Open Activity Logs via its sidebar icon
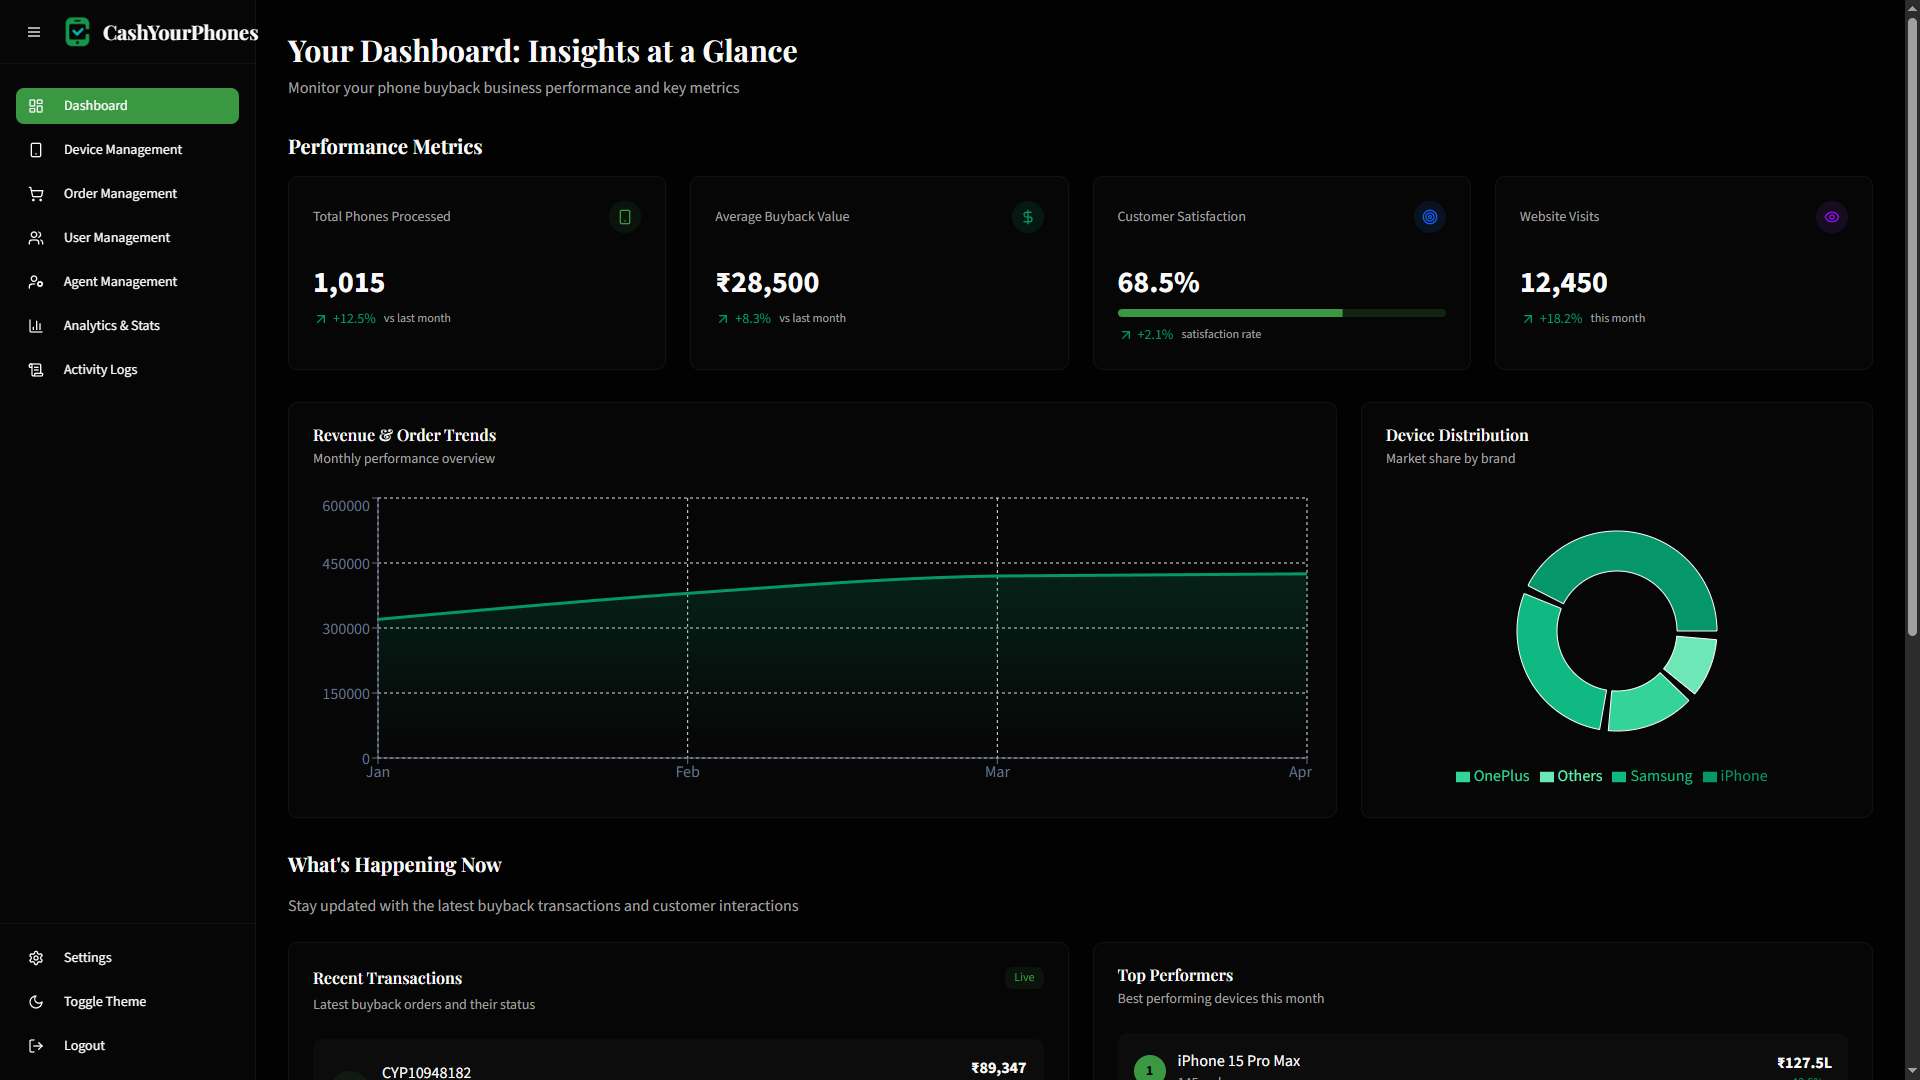This screenshot has width=1920, height=1080. pos(36,370)
